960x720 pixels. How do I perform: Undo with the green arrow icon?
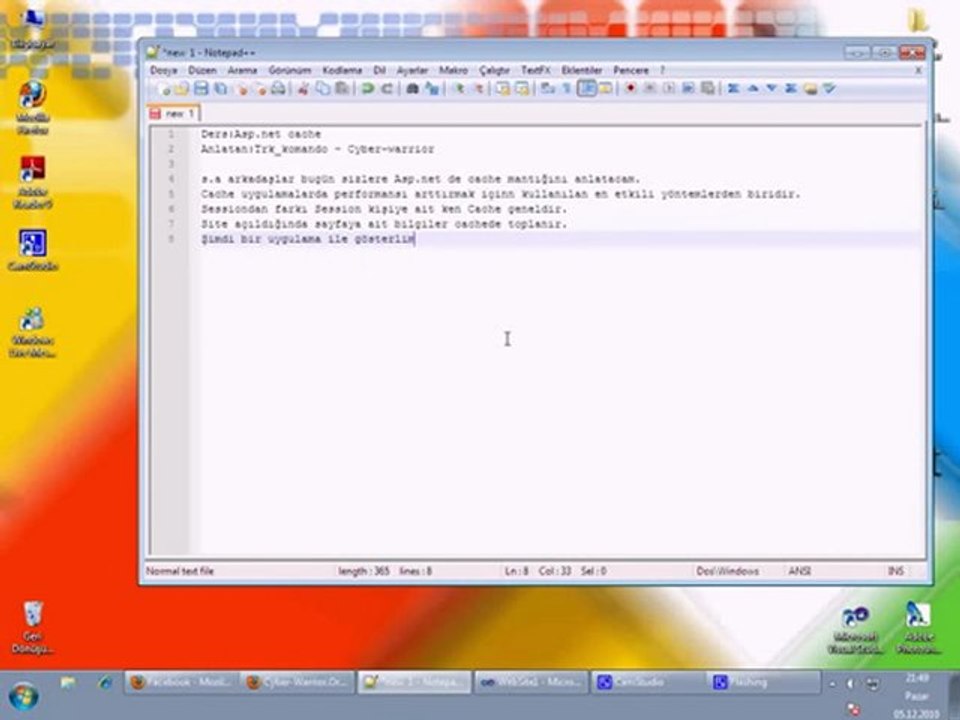tap(367, 89)
